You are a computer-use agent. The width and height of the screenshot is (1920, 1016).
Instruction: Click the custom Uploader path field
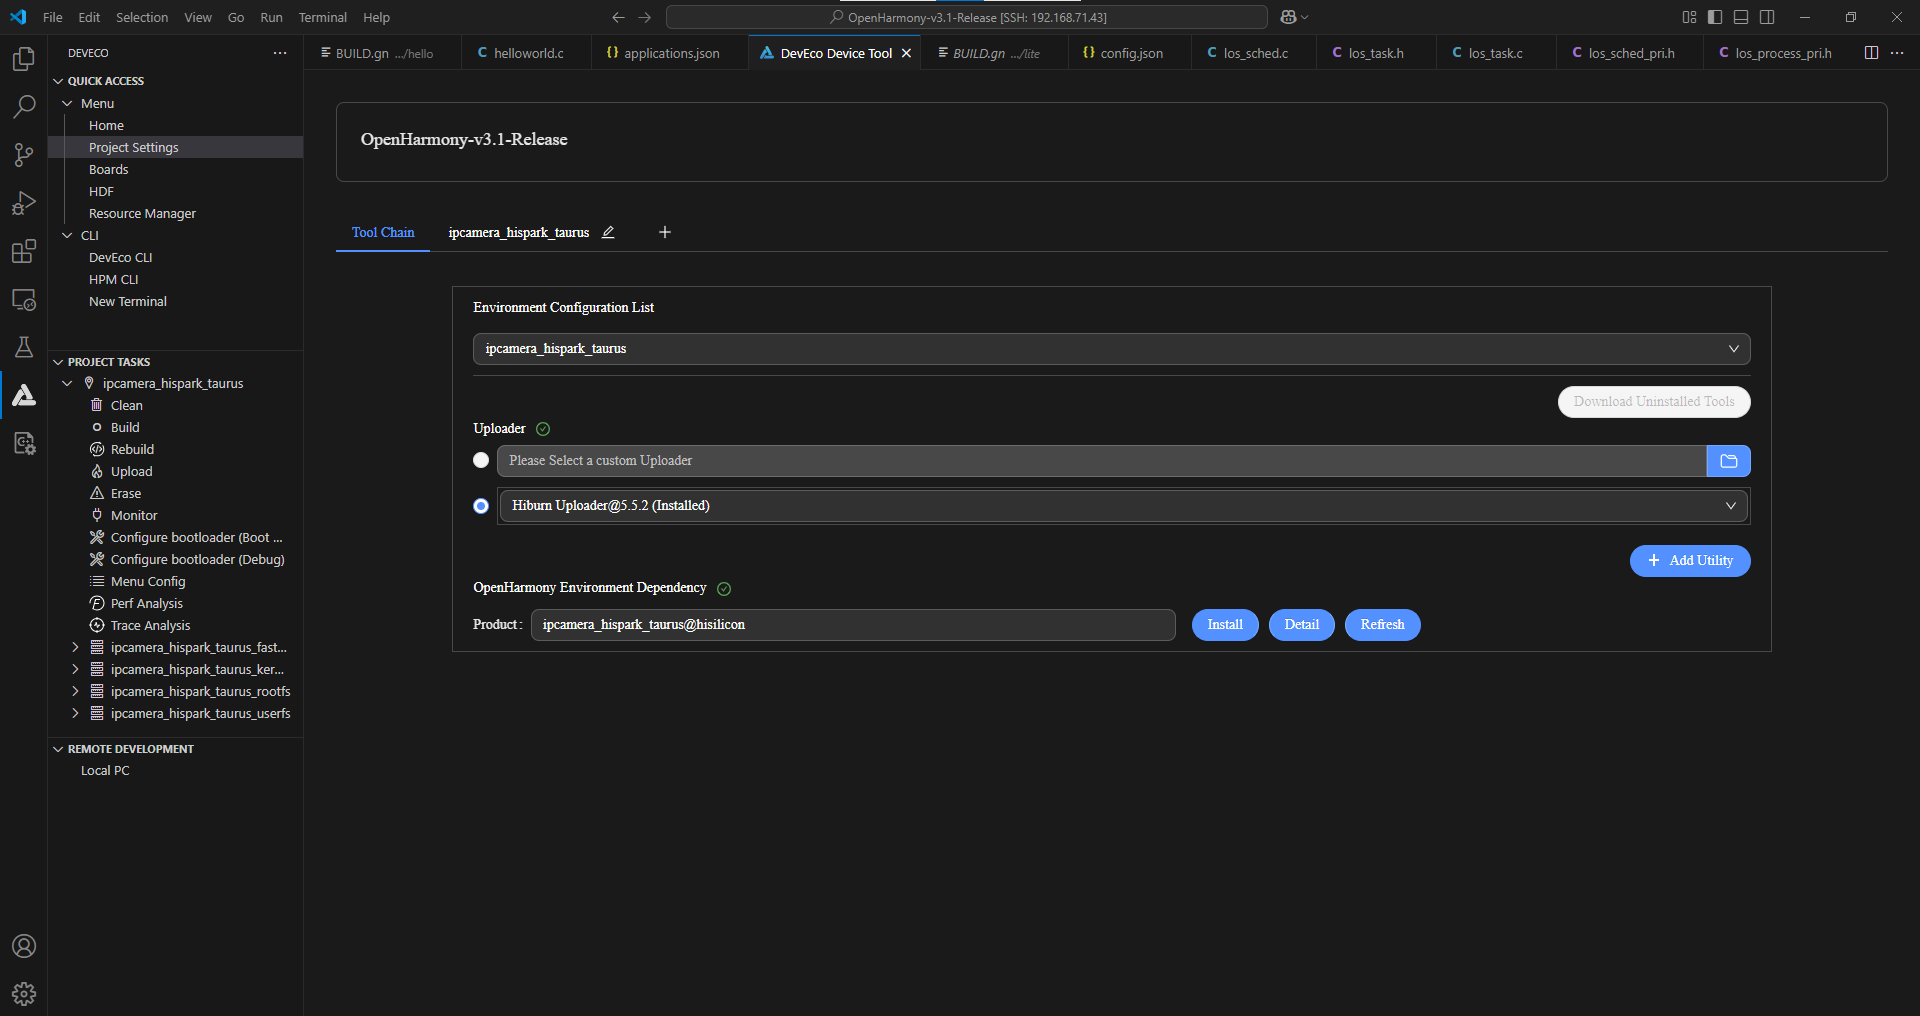coord(1101,461)
